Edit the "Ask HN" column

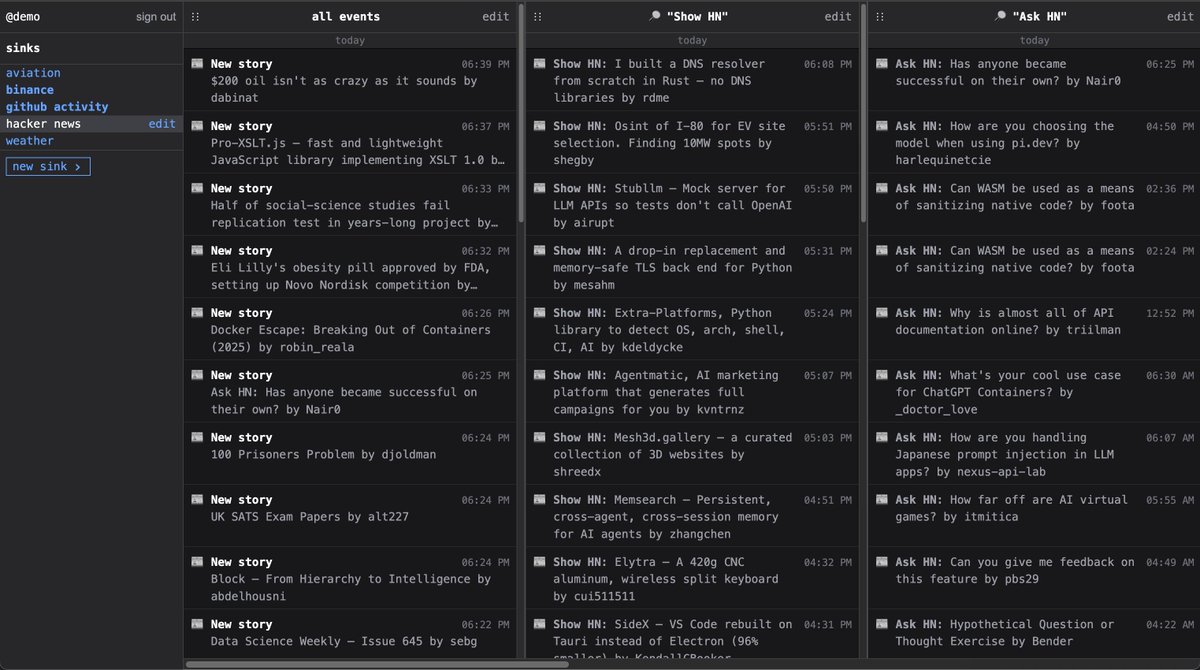[x=1180, y=17]
